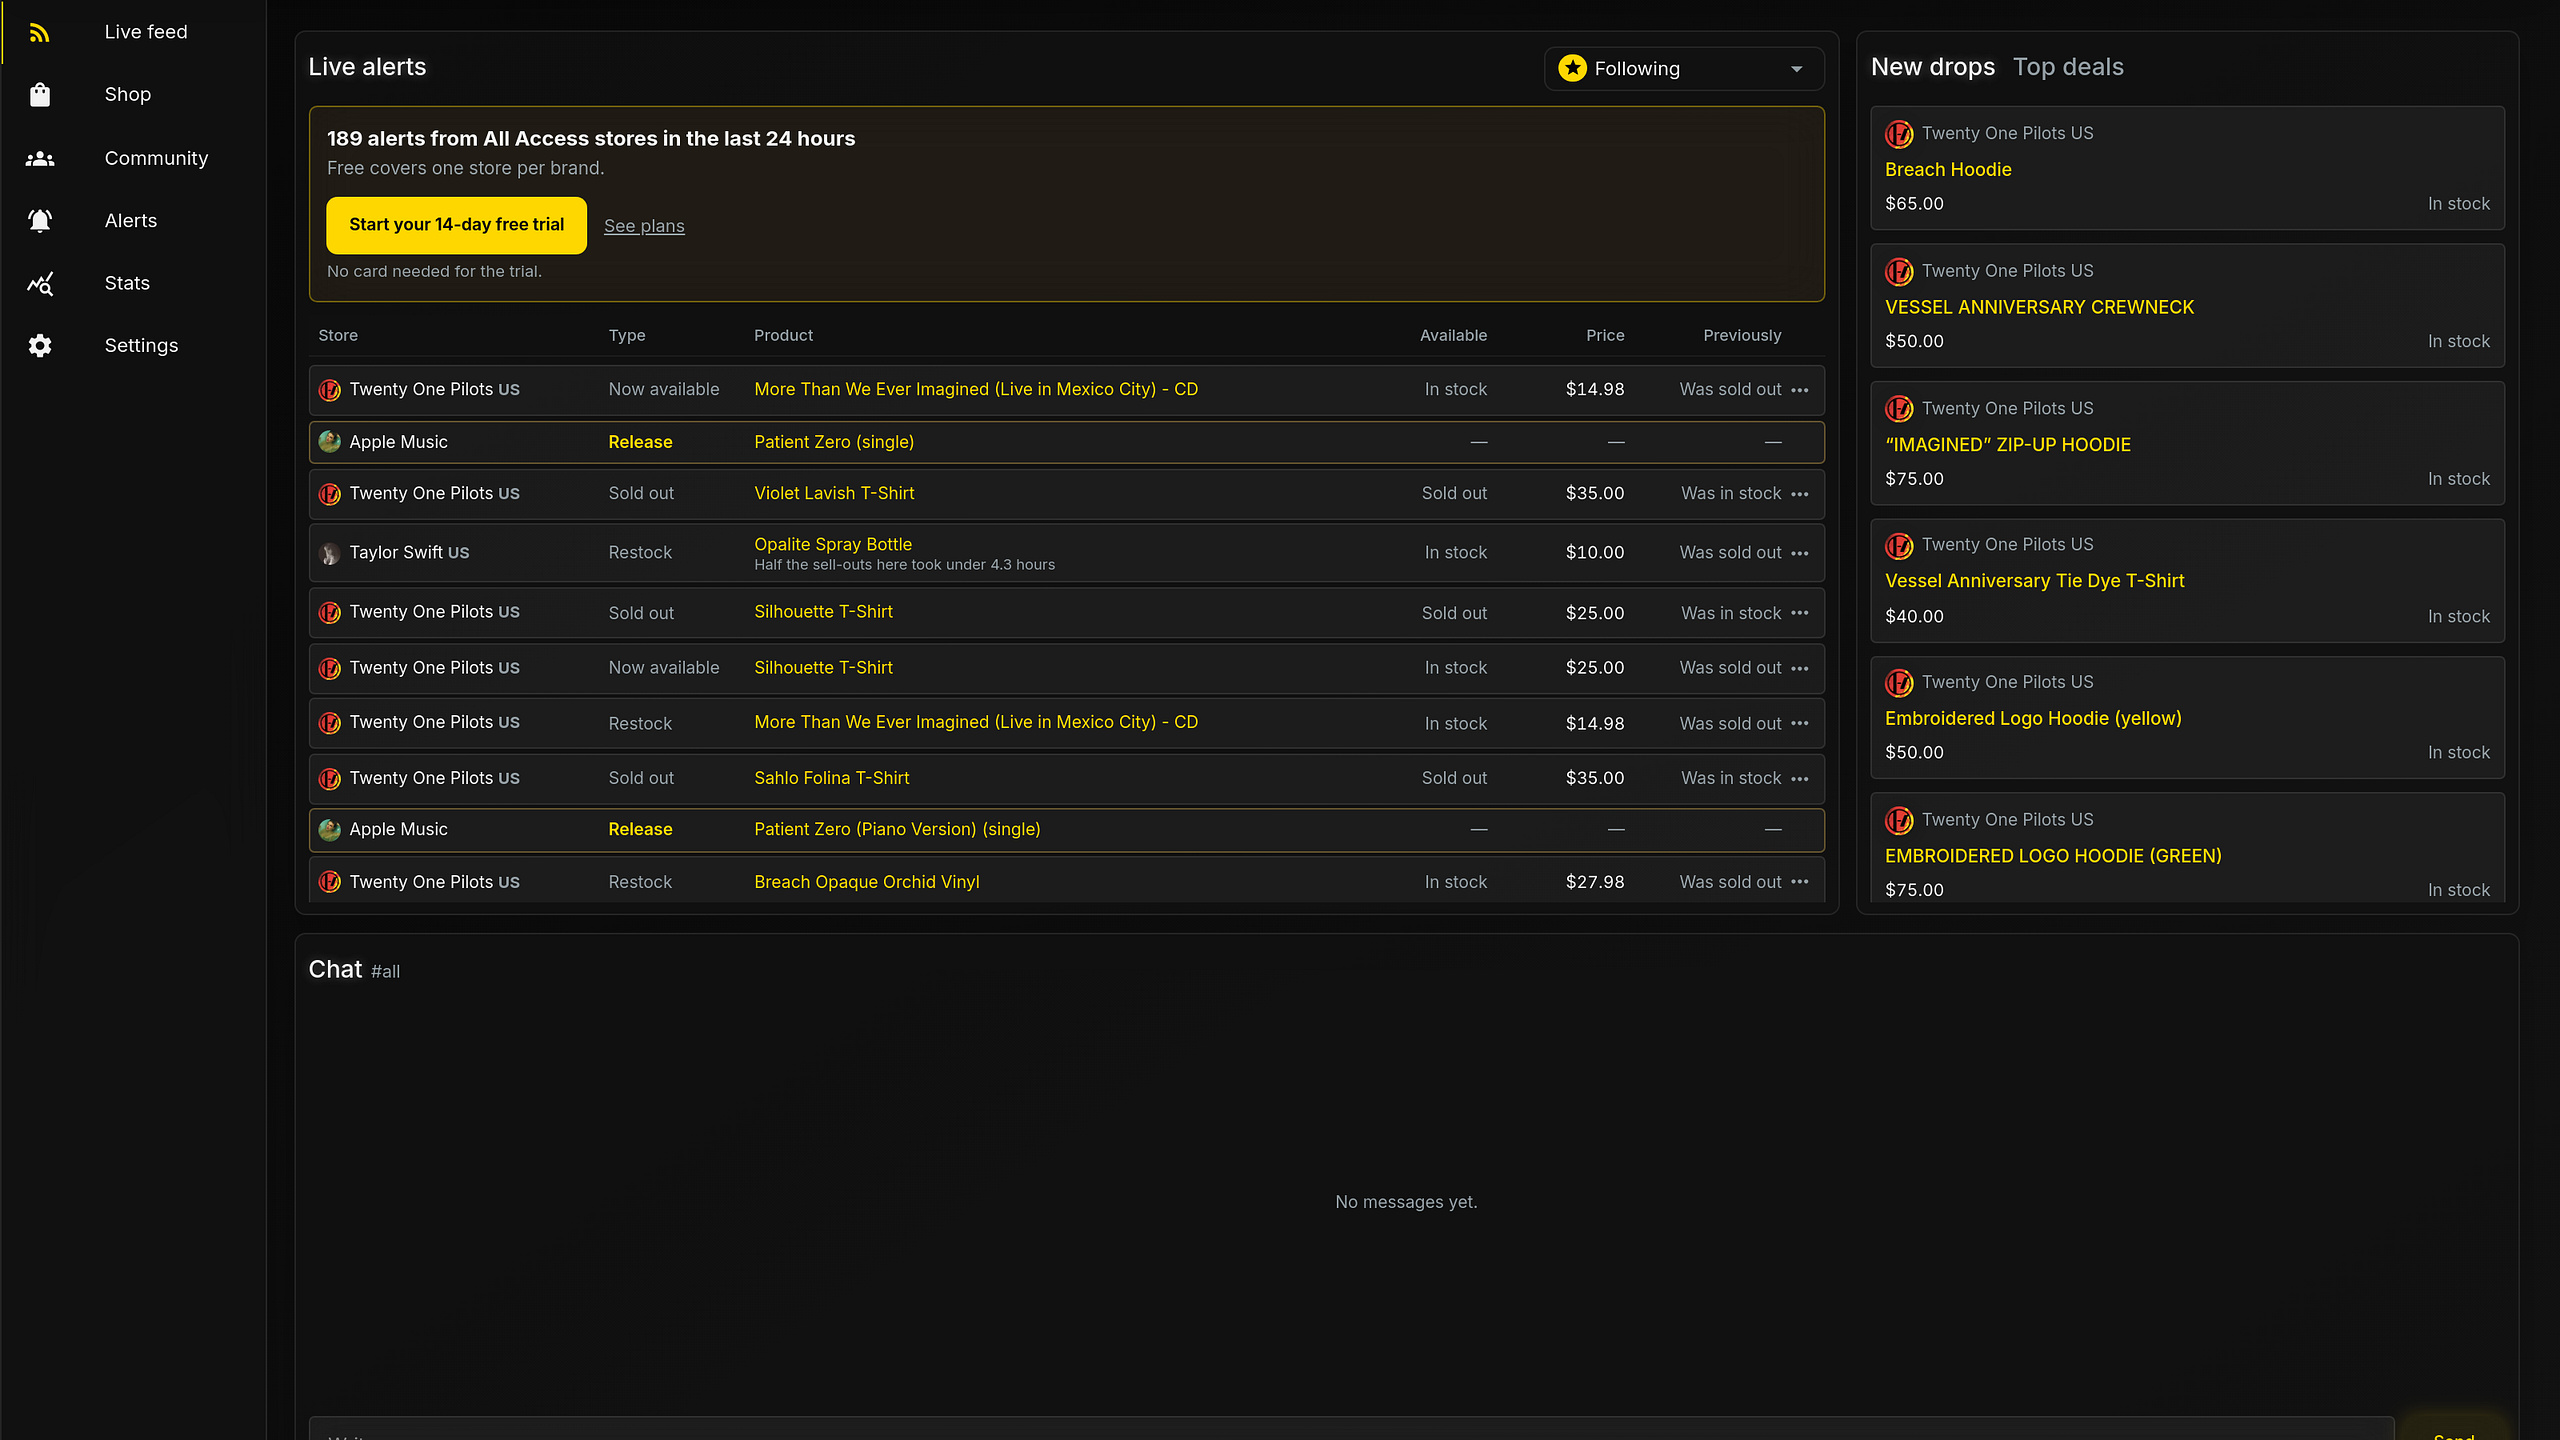
Task: Open more options for Sahlo Folina T-Shirt row
Action: pos(1800,779)
